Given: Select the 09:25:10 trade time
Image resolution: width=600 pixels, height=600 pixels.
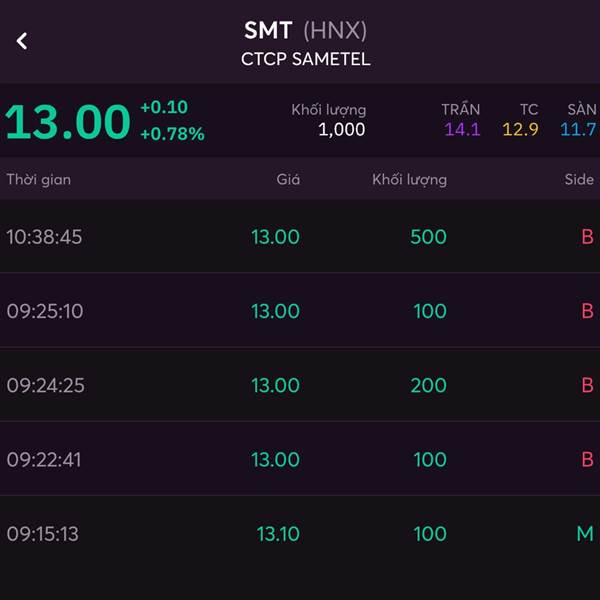Looking at the screenshot, I should (45, 311).
